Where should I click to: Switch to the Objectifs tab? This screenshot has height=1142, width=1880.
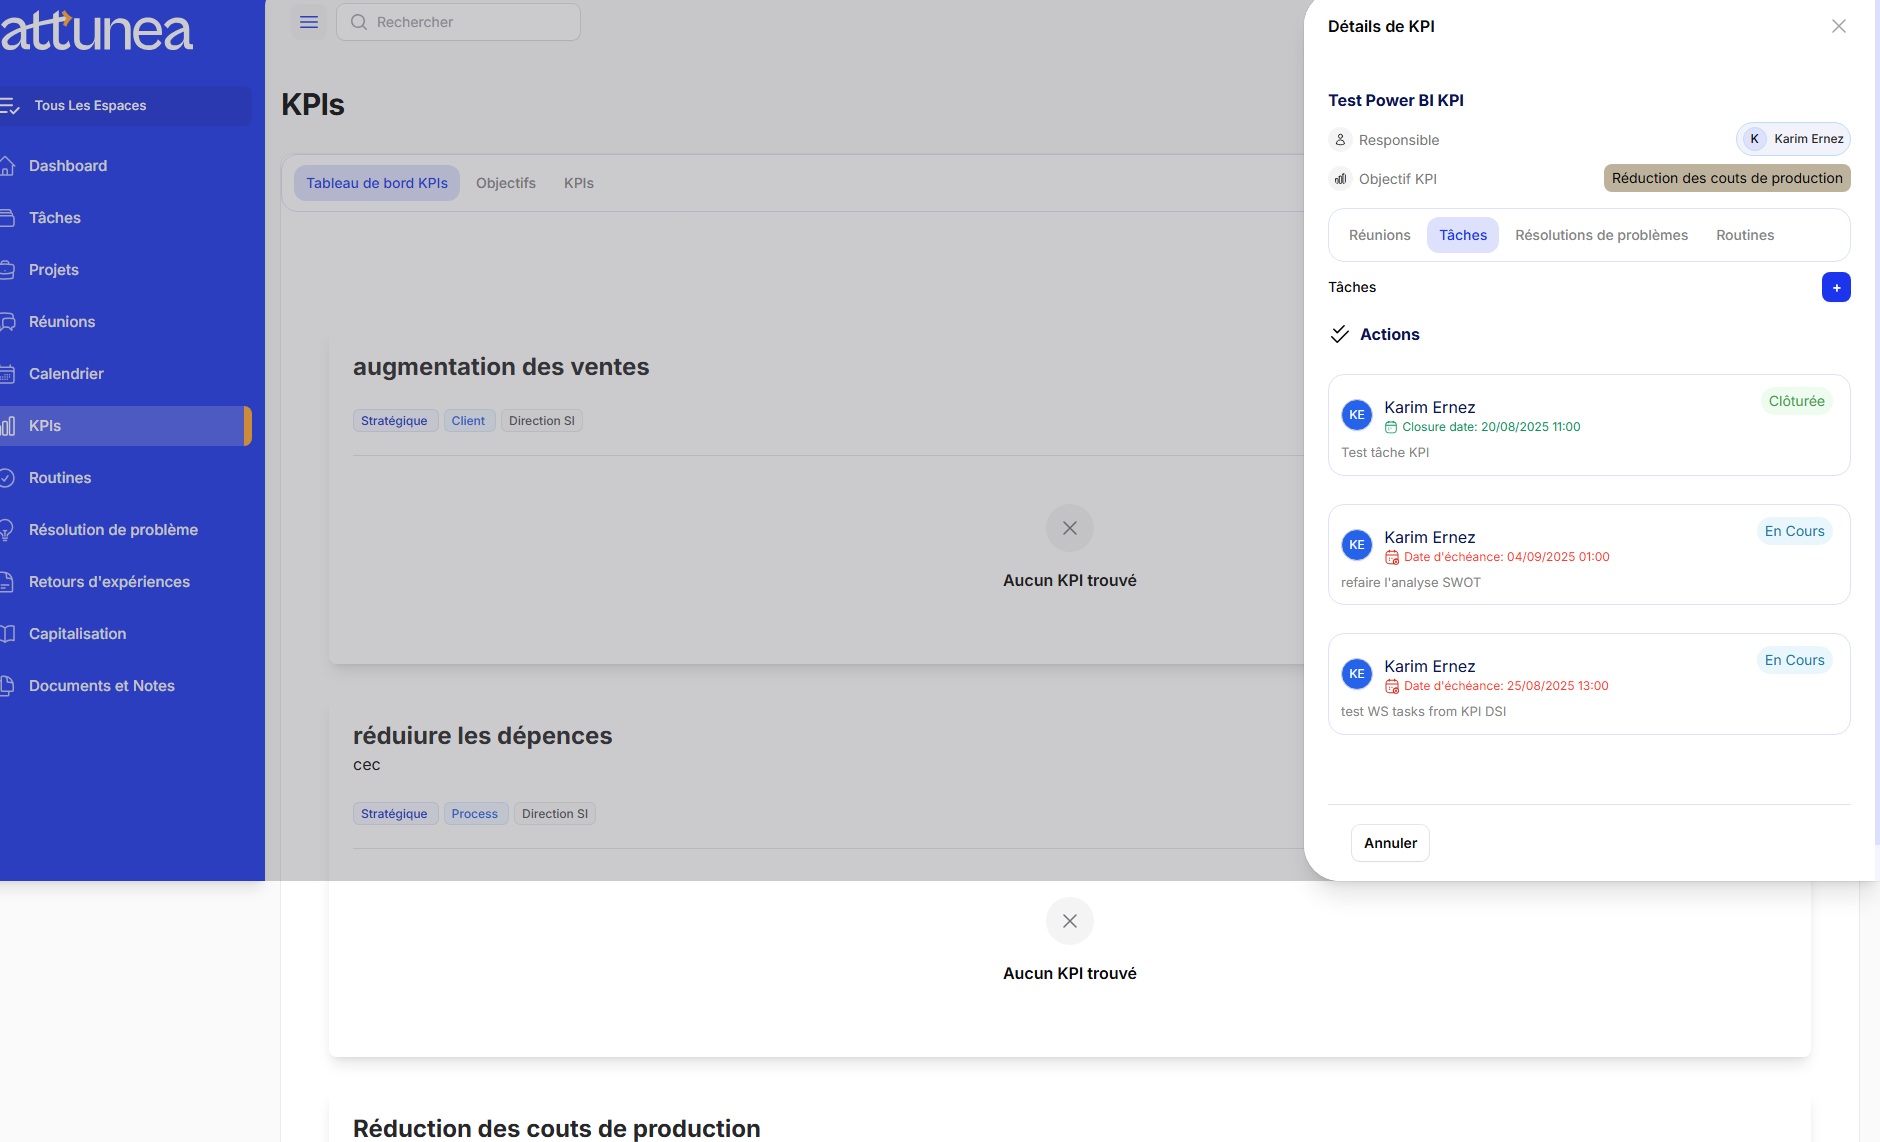tap(506, 183)
